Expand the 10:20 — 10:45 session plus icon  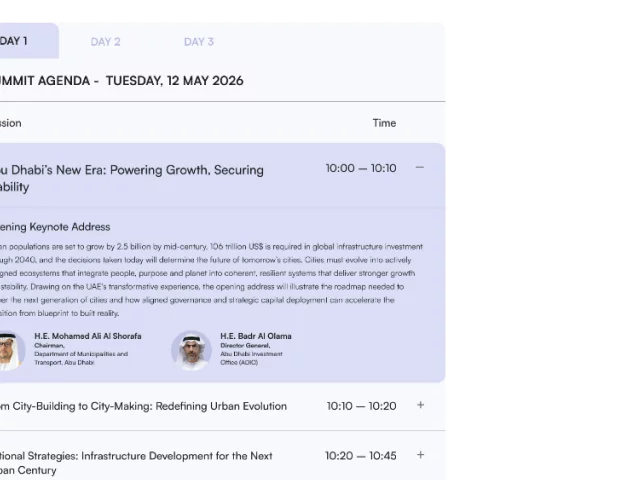420,455
